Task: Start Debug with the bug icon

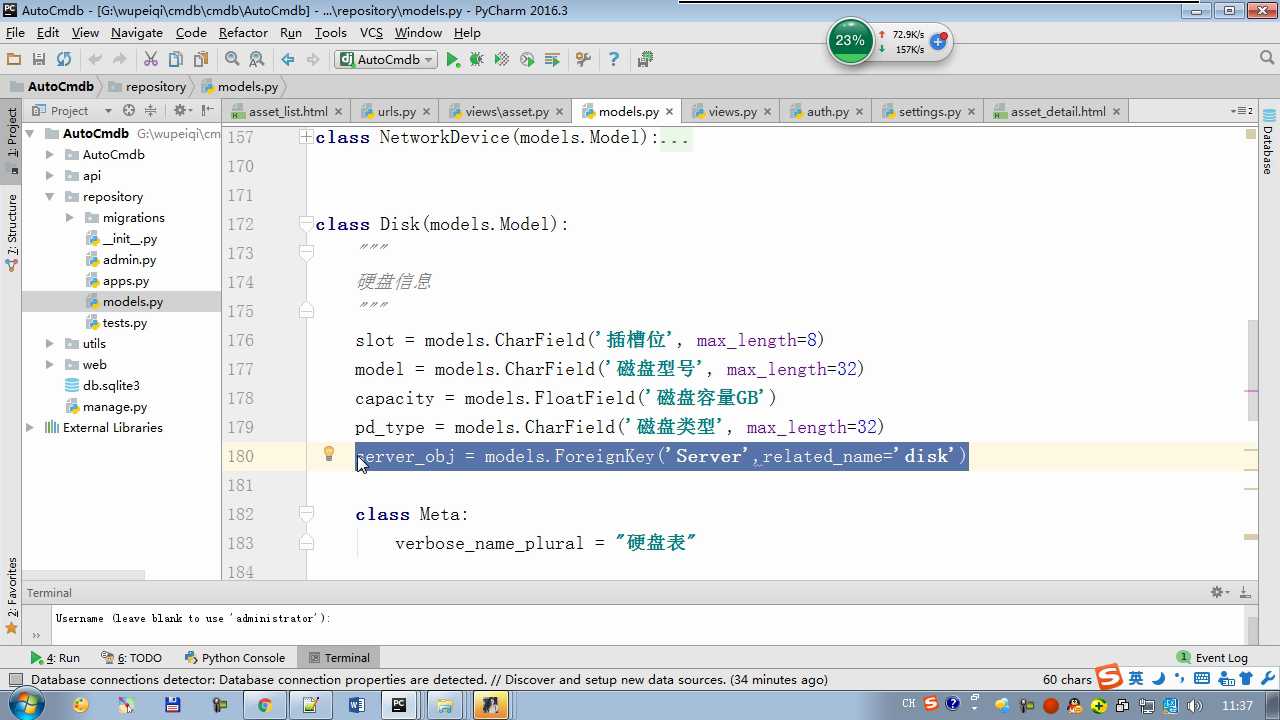Action: 477,60
